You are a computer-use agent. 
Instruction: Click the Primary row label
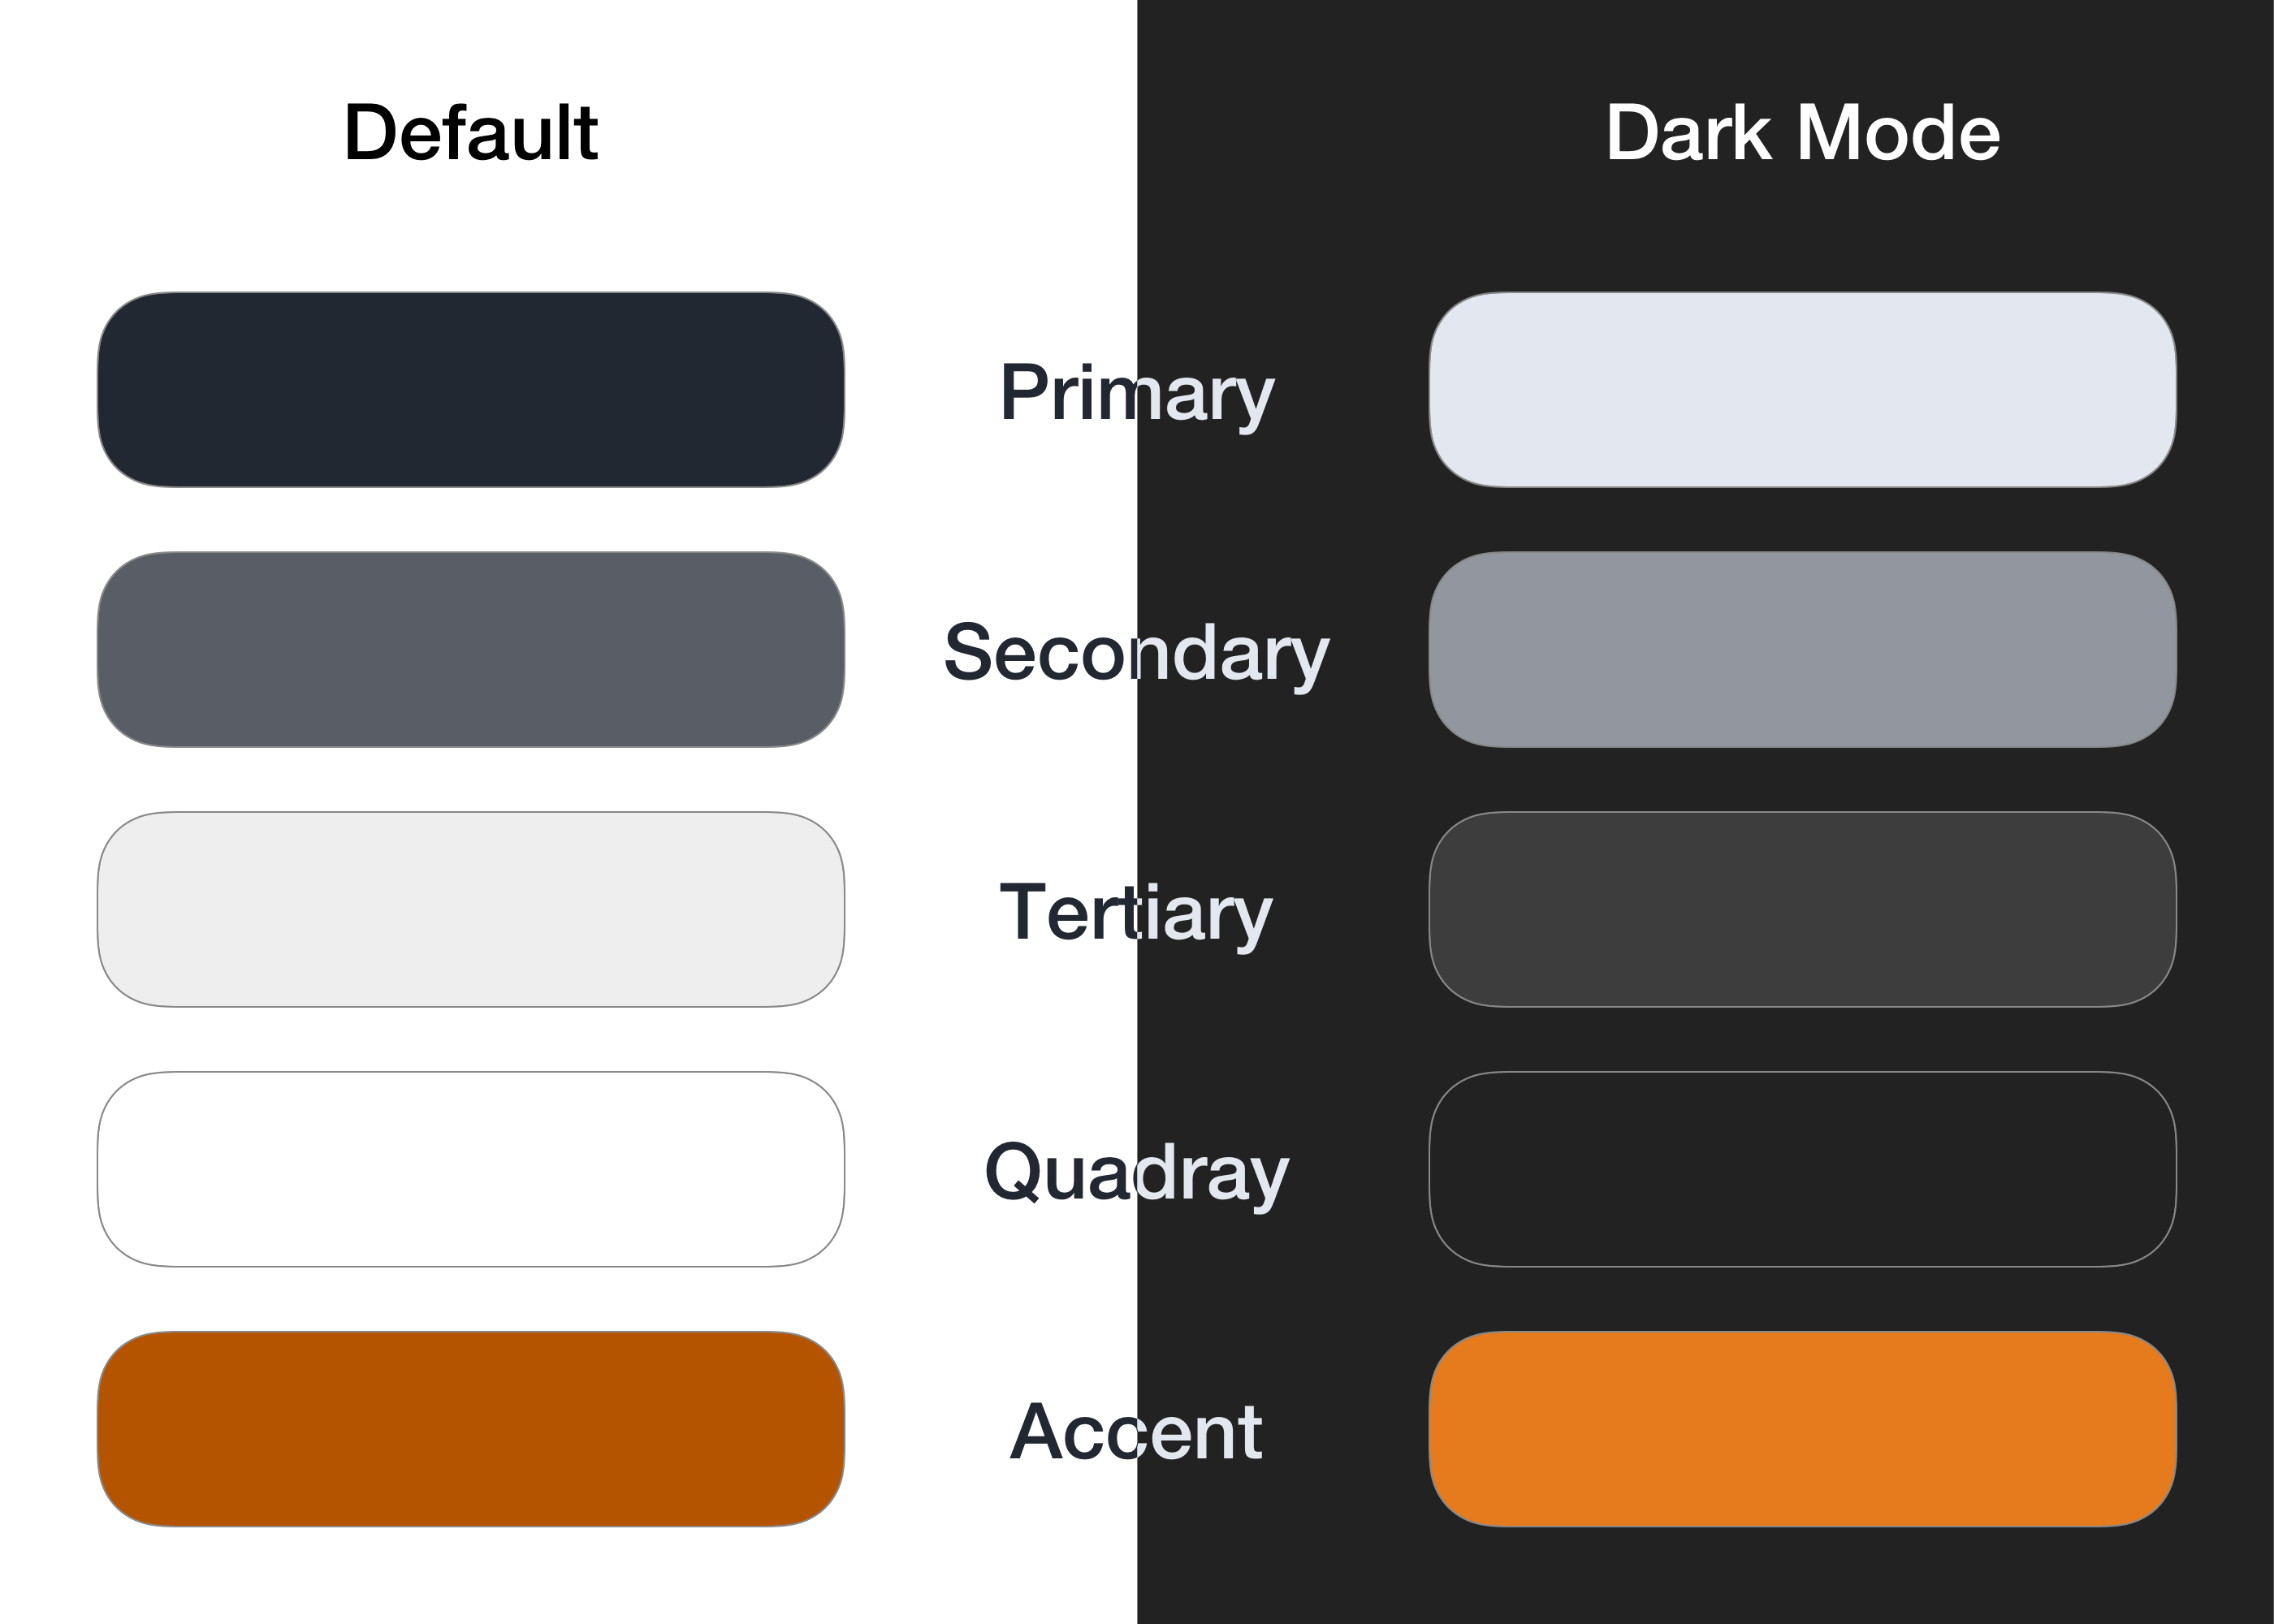click(1136, 393)
